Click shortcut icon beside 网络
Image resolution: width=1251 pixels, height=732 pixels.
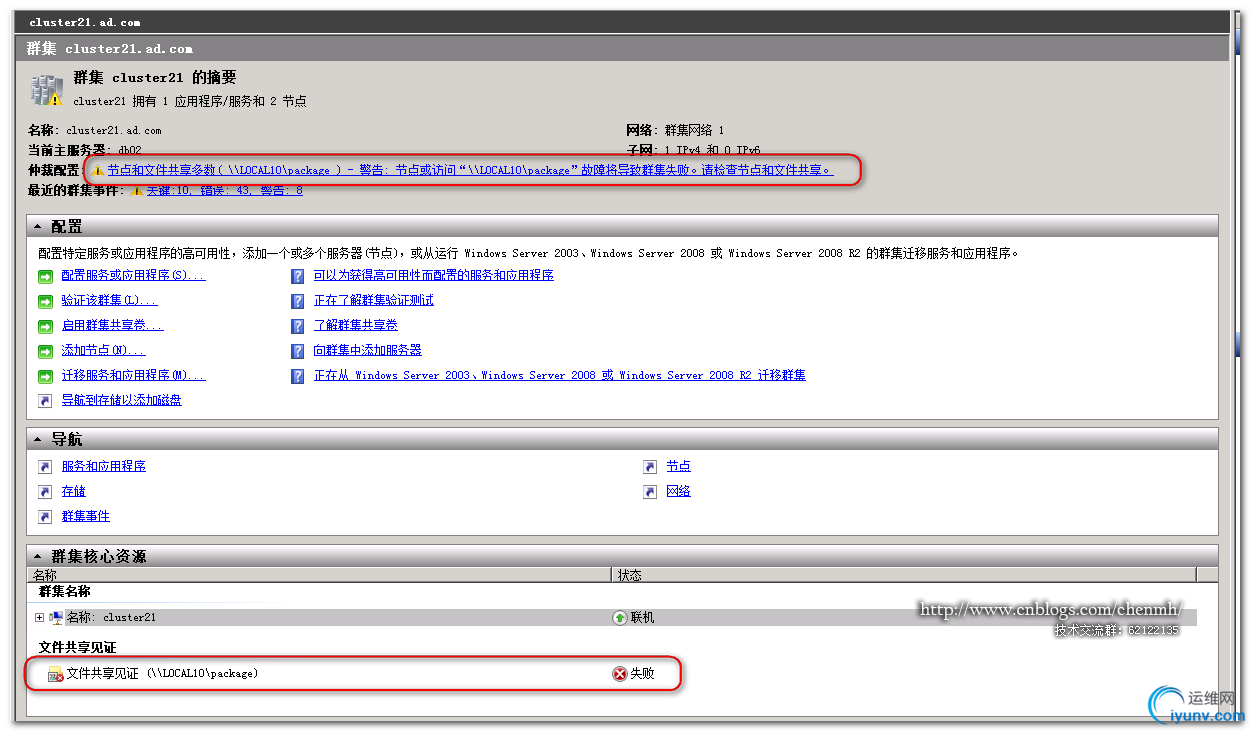(x=650, y=492)
